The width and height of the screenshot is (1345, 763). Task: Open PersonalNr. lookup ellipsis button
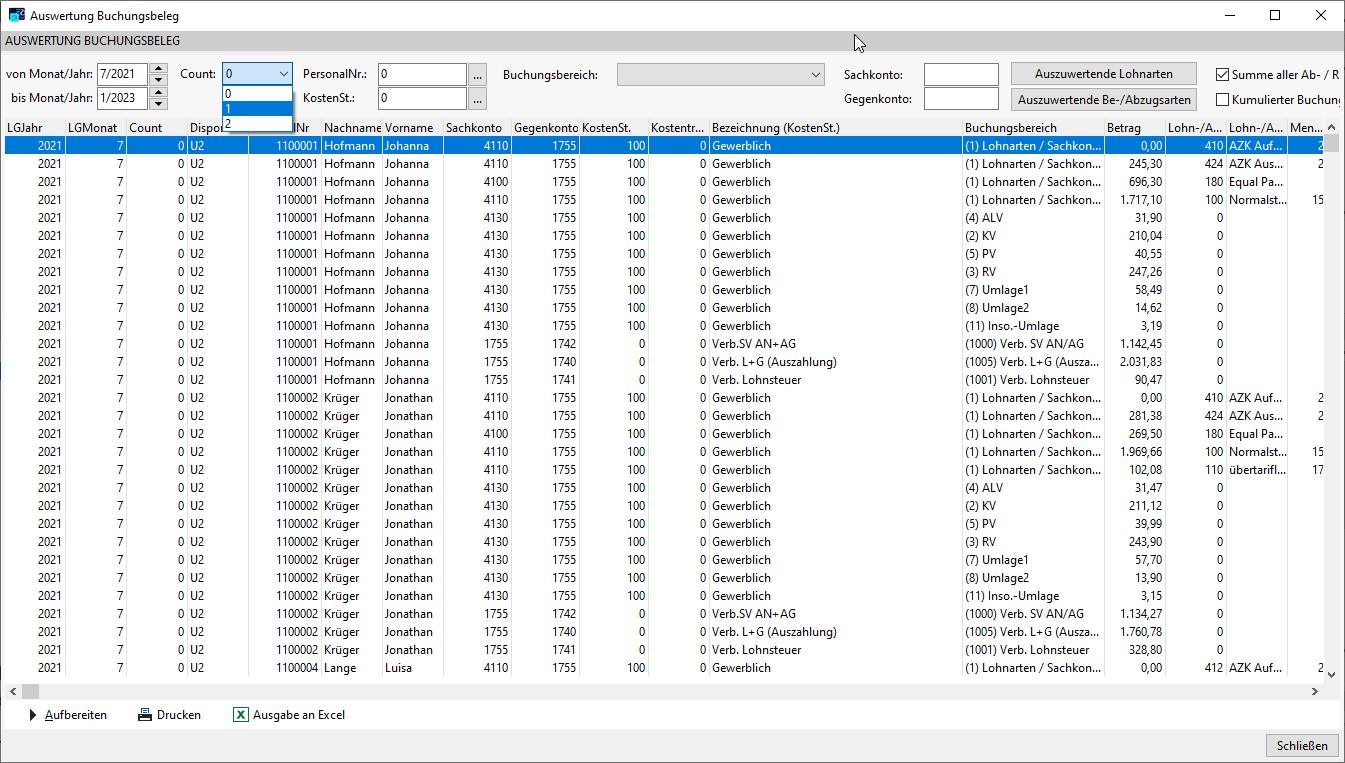tap(477, 74)
